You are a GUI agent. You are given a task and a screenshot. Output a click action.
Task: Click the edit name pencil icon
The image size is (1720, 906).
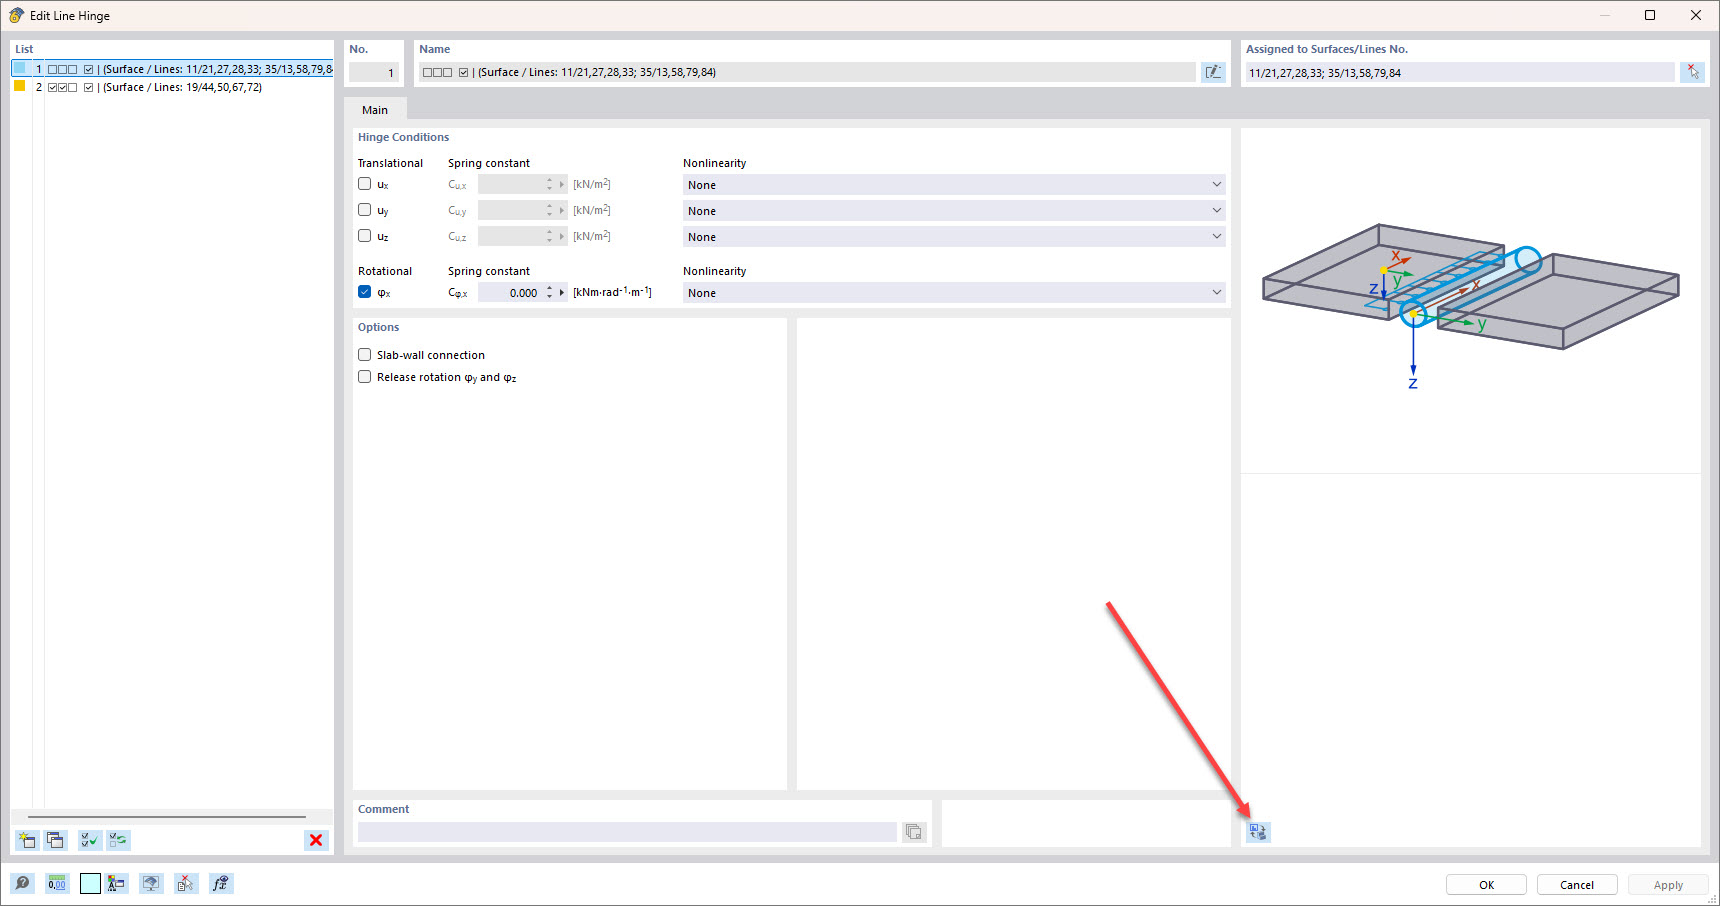(1213, 72)
